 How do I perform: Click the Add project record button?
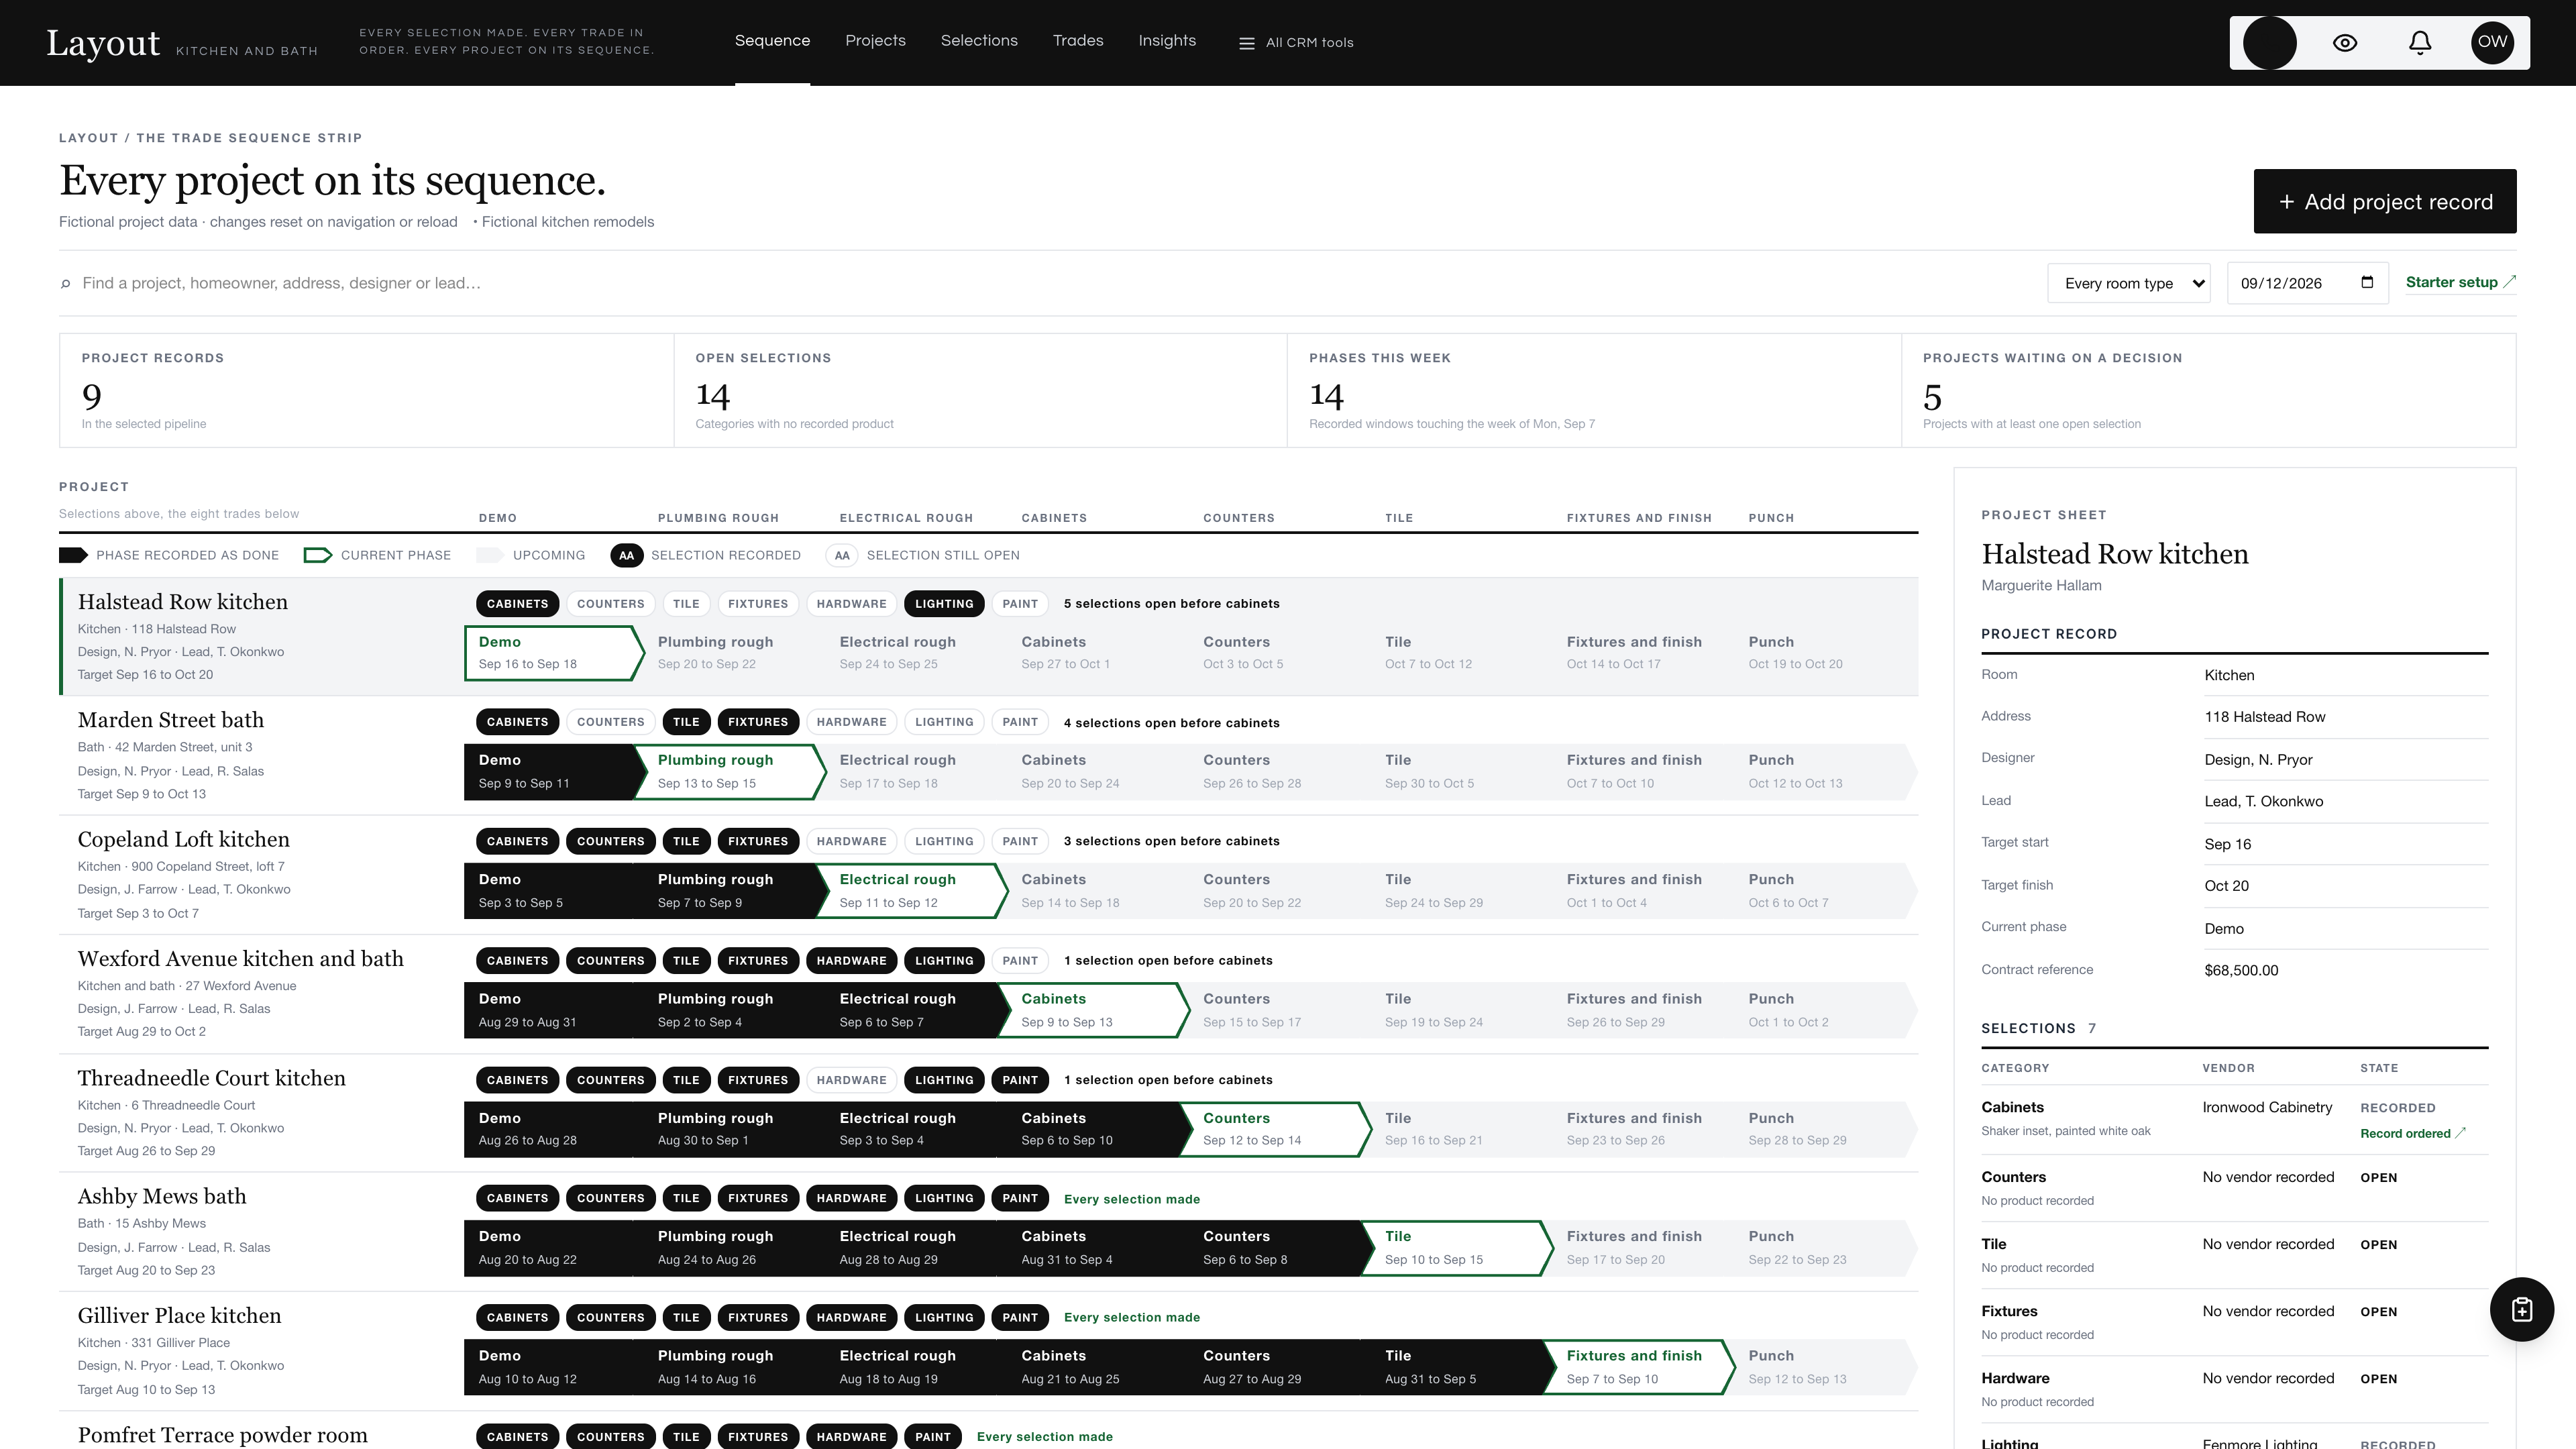tap(2384, 201)
